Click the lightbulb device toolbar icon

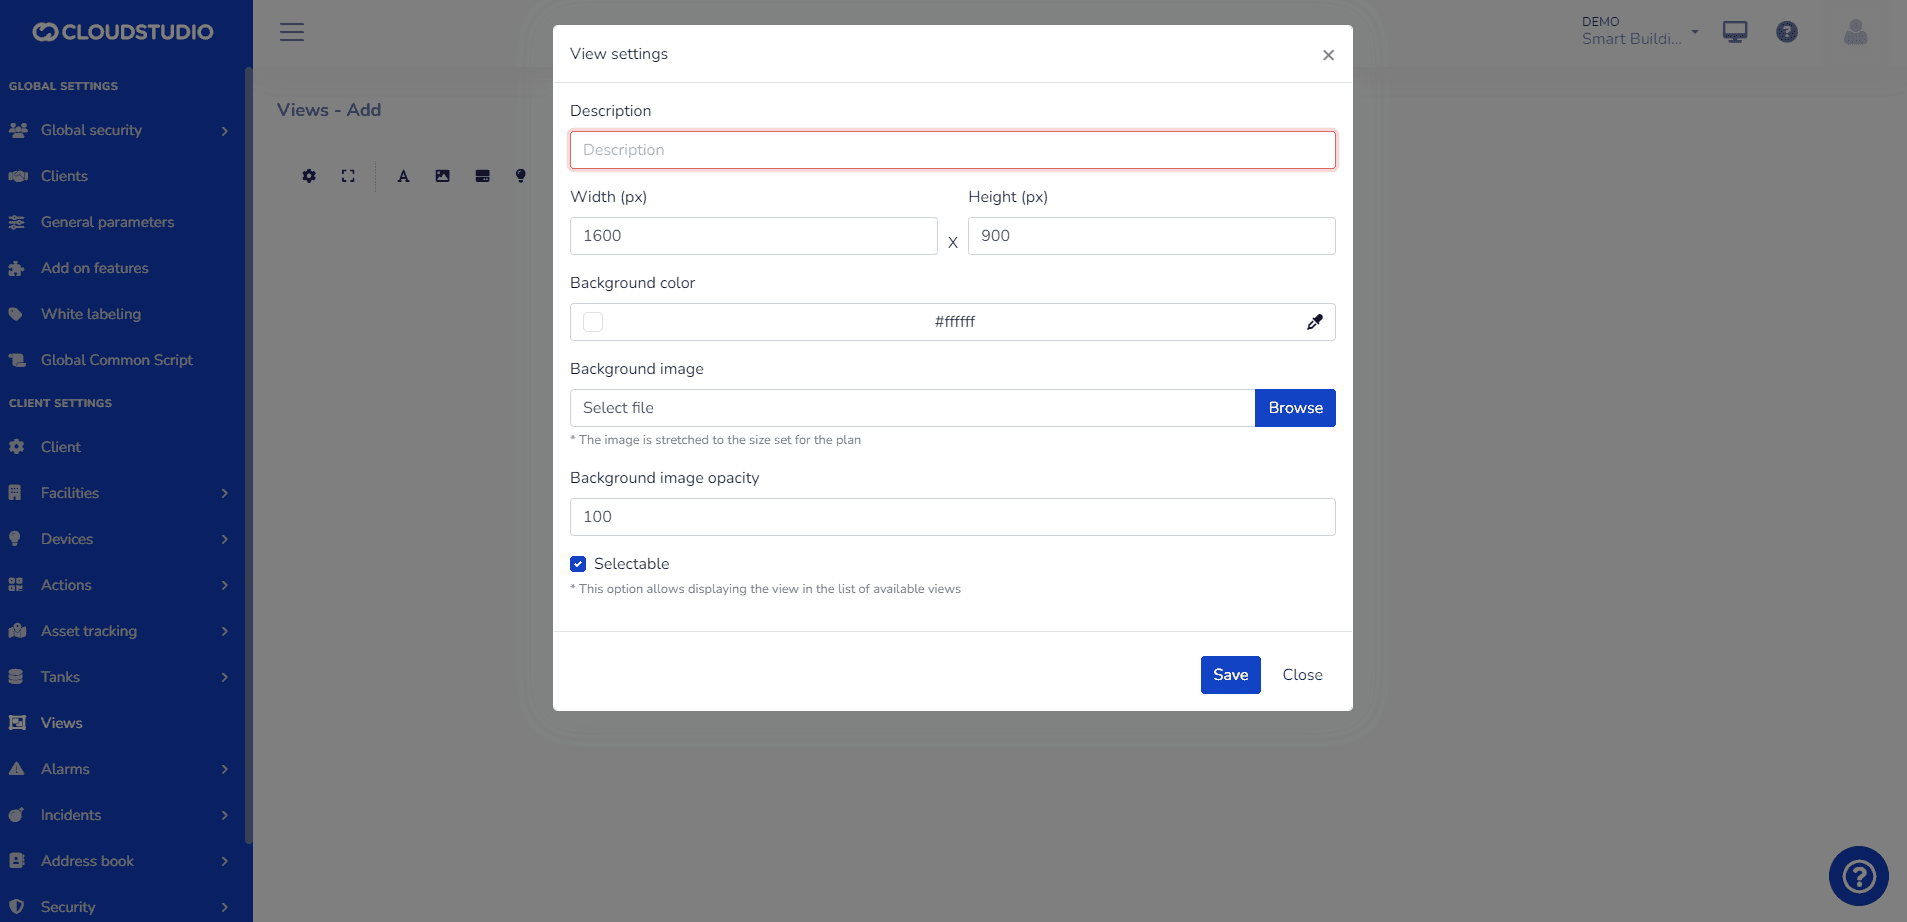coord(520,176)
